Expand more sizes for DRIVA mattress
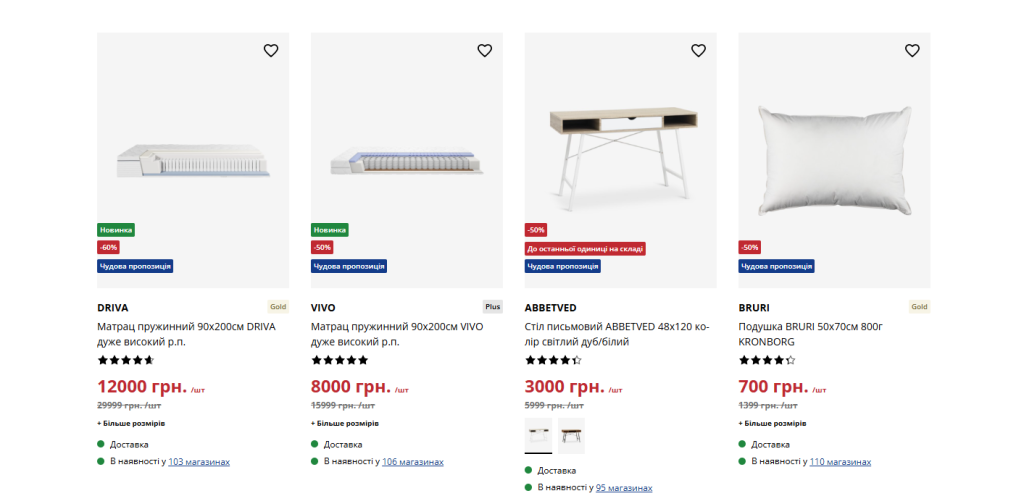Screen dimensions: 1024x496 (x=131, y=423)
